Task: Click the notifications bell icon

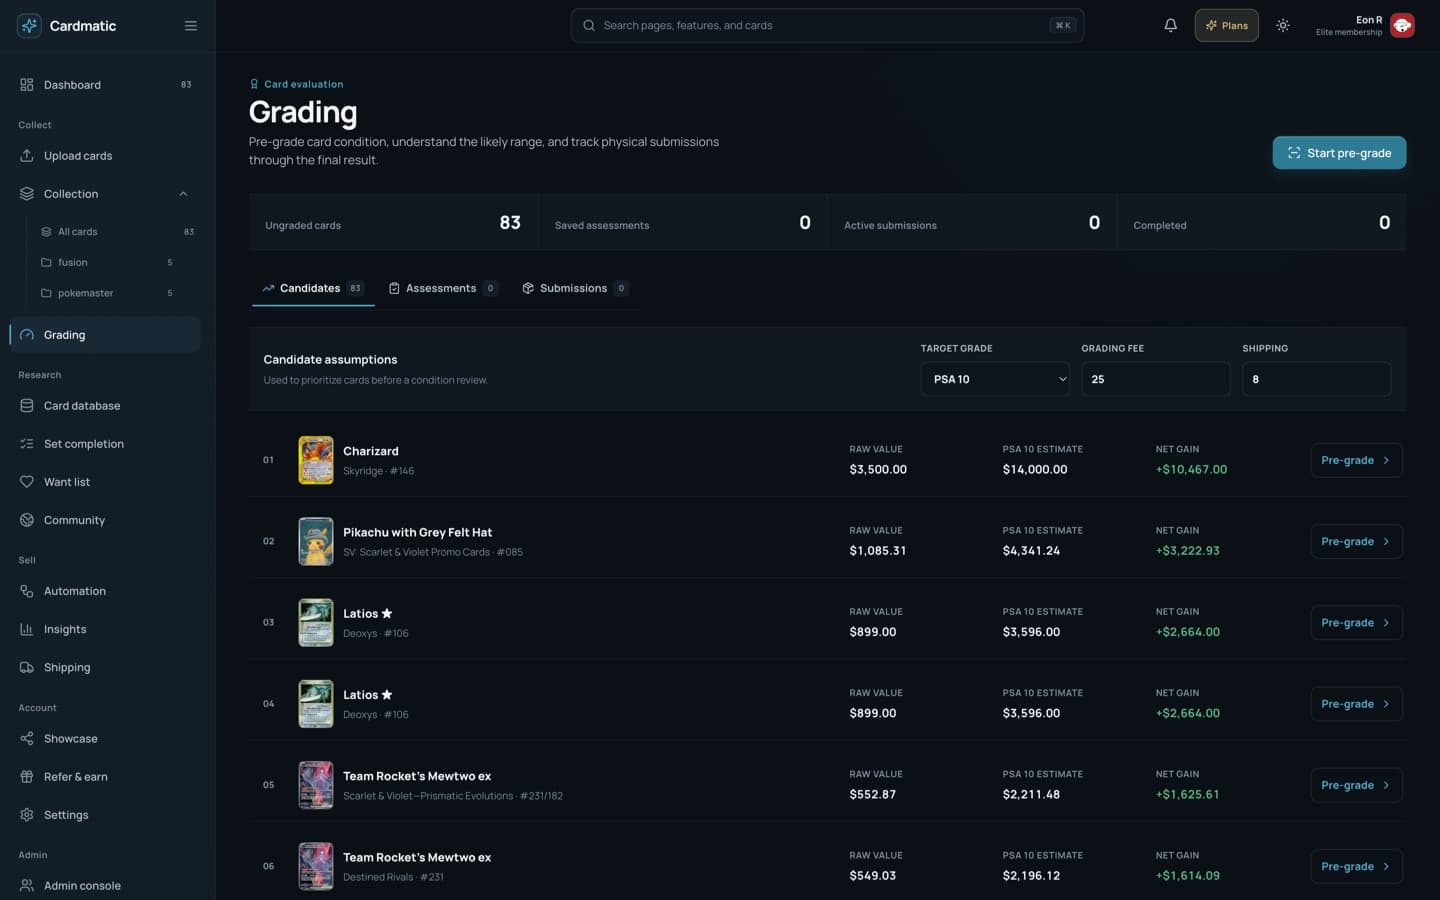Action: (x=1170, y=25)
